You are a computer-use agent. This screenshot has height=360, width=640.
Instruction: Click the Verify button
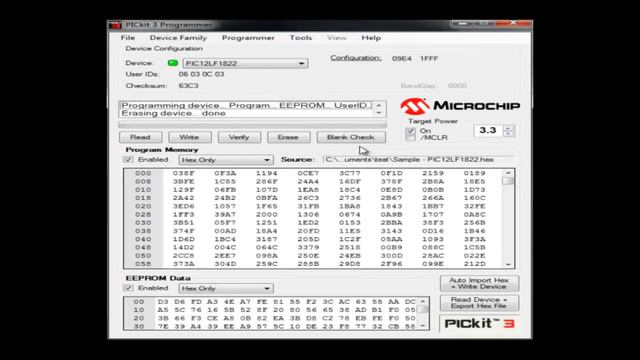tap(239, 137)
